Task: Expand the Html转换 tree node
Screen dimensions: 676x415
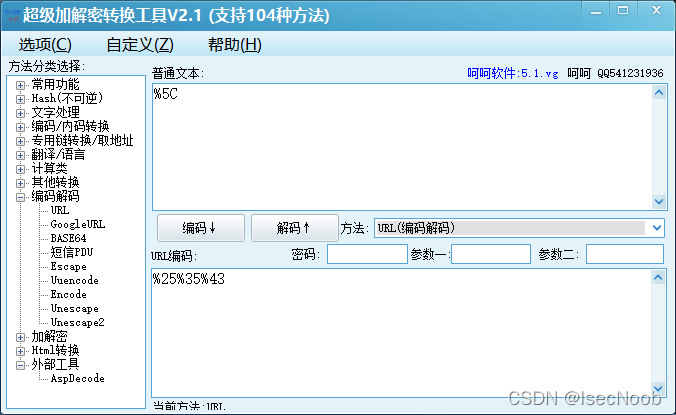Action: pyautogui.click(x=20, y=351)
